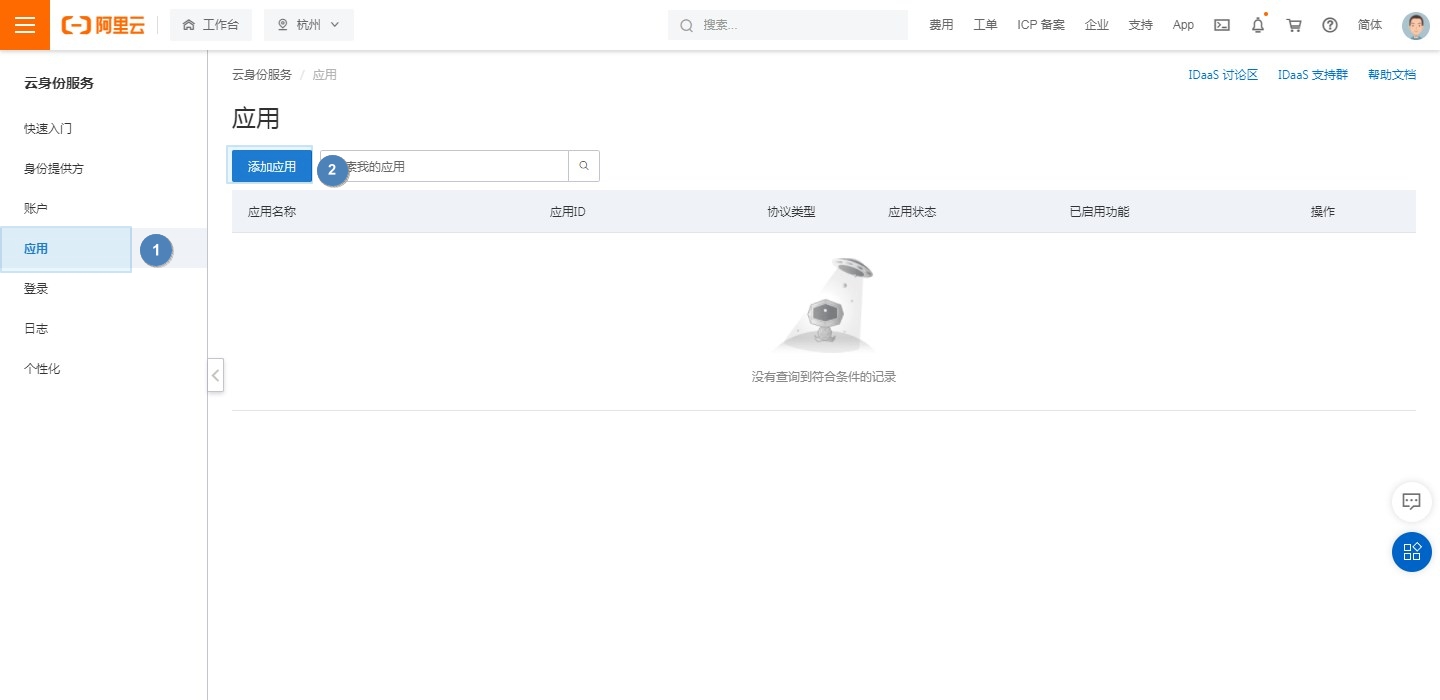Click the 添加应用 button
This screenshot has height=700, width=1440.
[272, 166]
